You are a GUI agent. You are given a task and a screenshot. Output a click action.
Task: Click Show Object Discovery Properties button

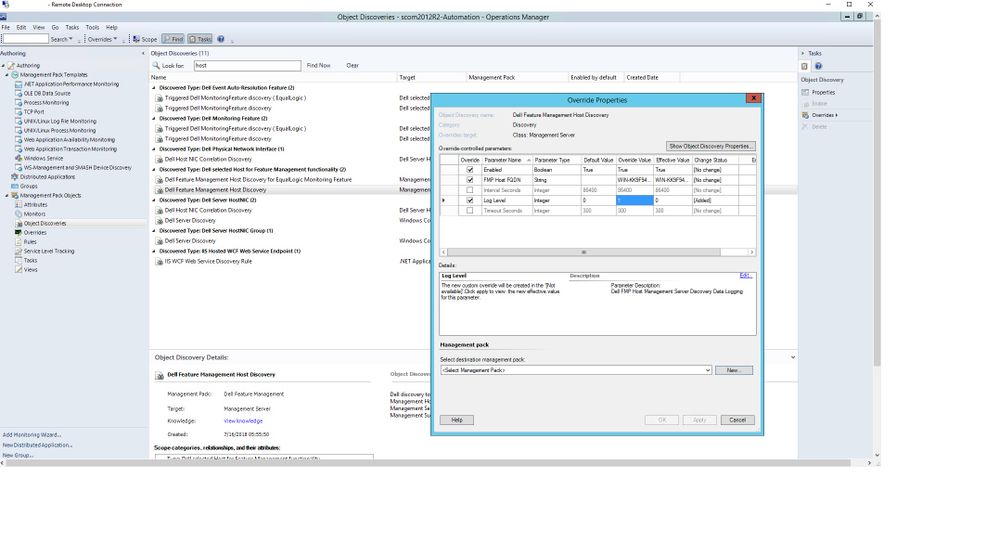click(x=710, y=146)
